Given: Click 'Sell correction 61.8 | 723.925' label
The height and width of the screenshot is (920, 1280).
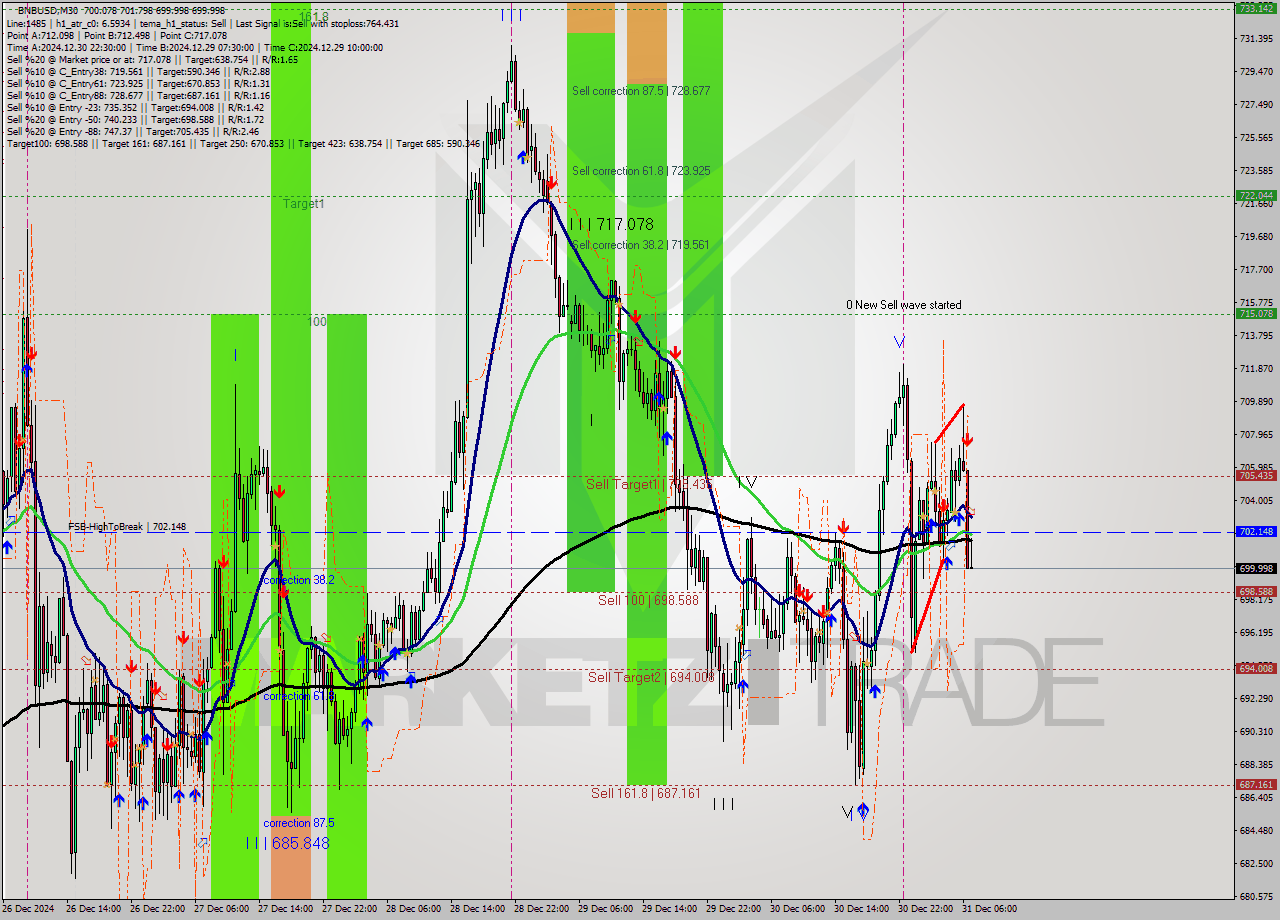Looking at the screenshot, I should click(641, 171).
